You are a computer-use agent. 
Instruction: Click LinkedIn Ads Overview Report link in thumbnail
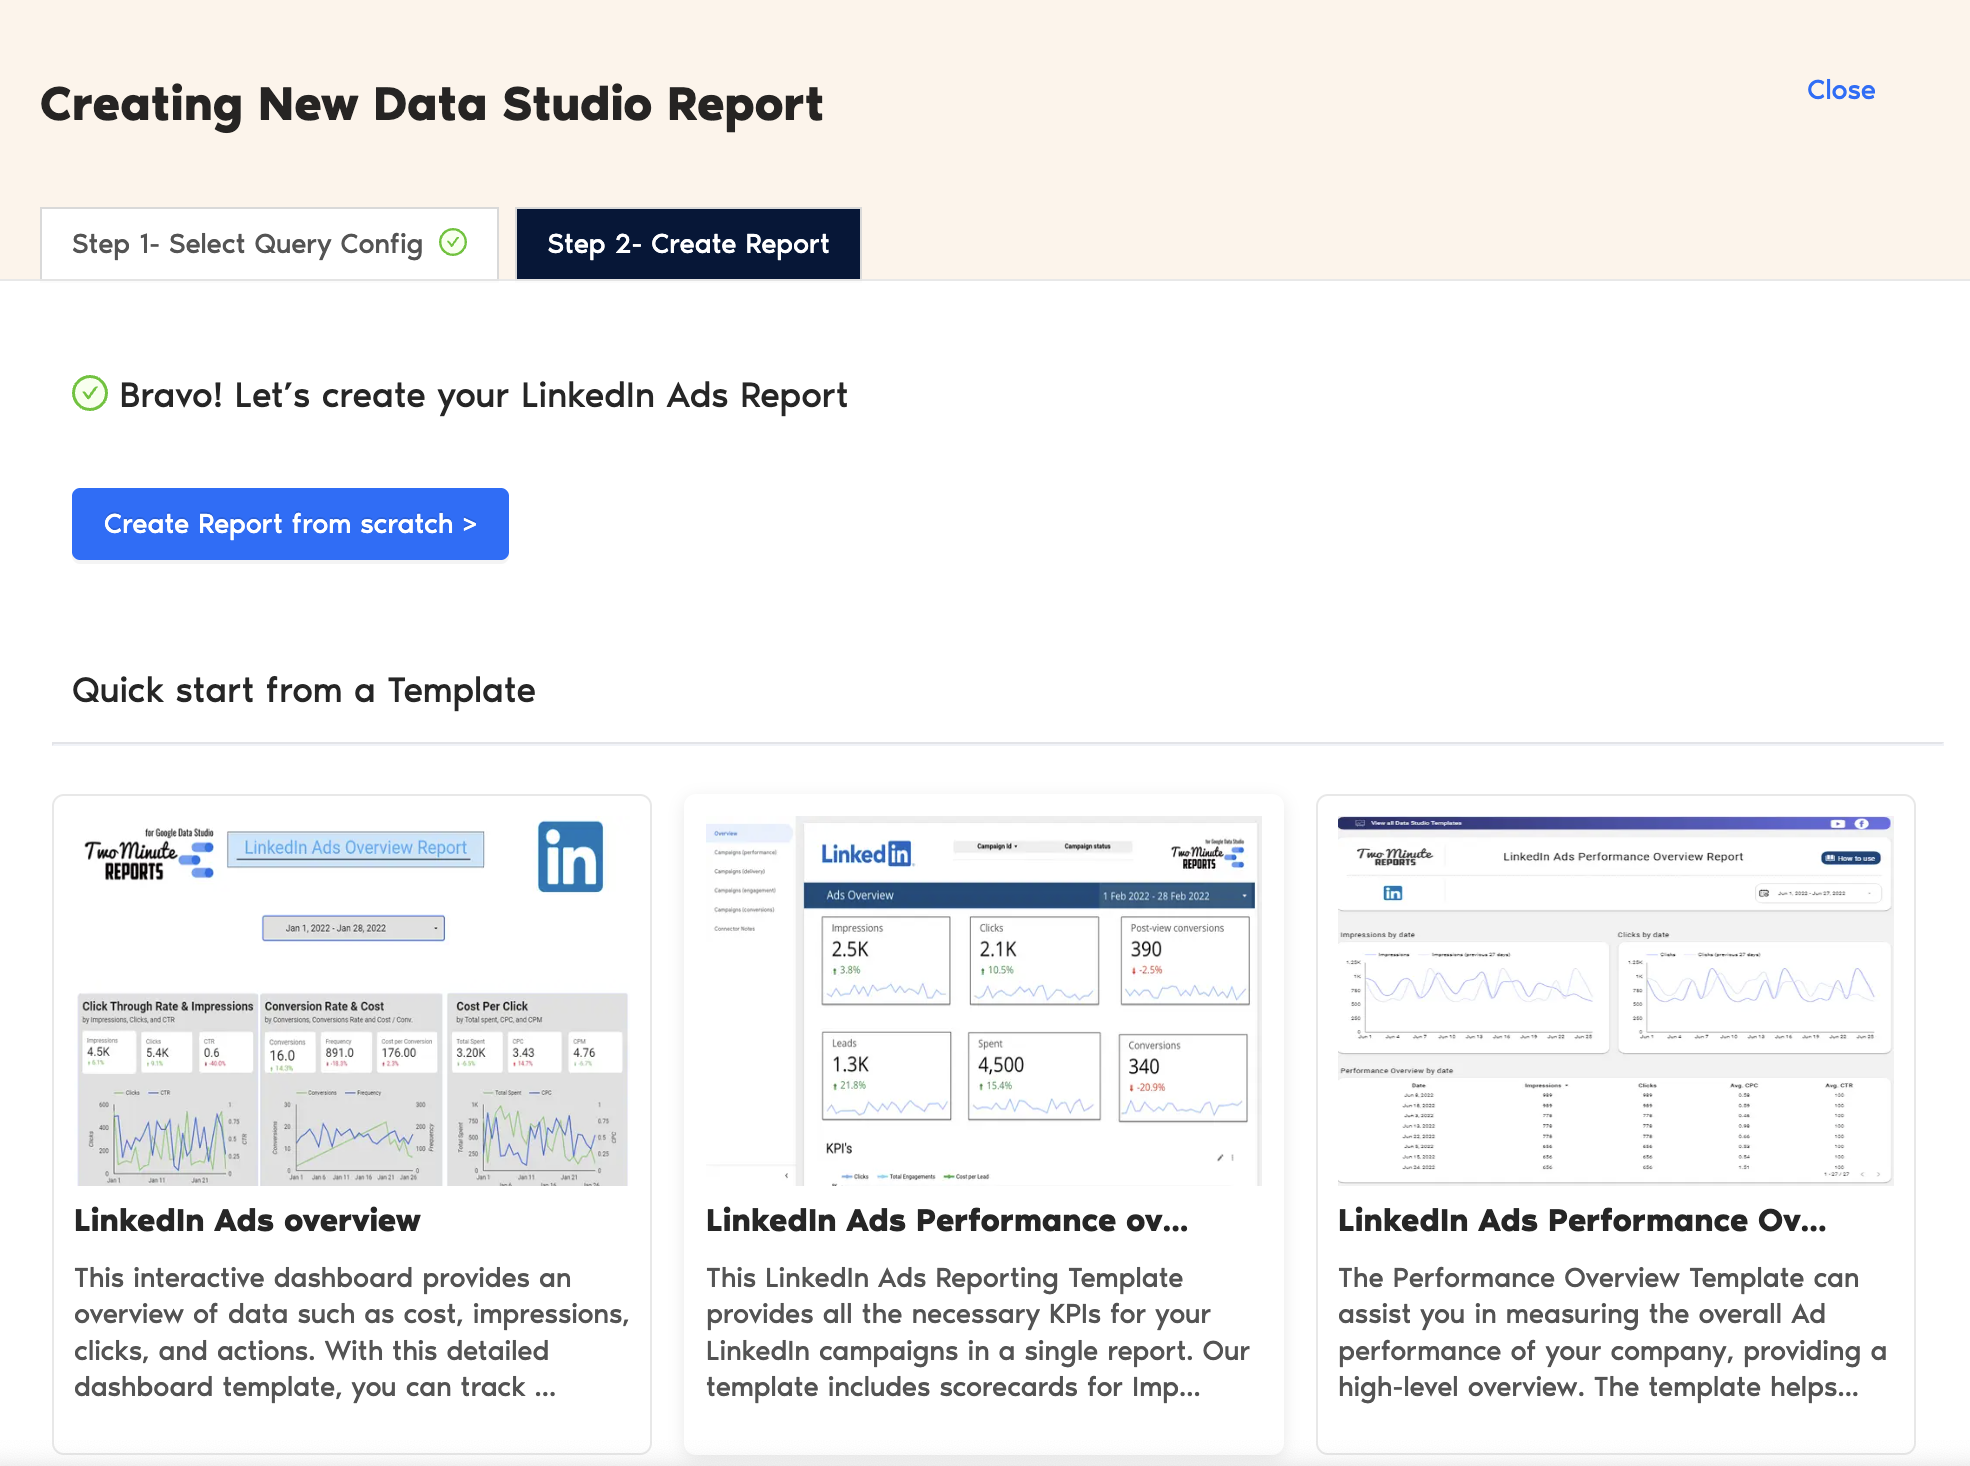[x=355, y=848]
